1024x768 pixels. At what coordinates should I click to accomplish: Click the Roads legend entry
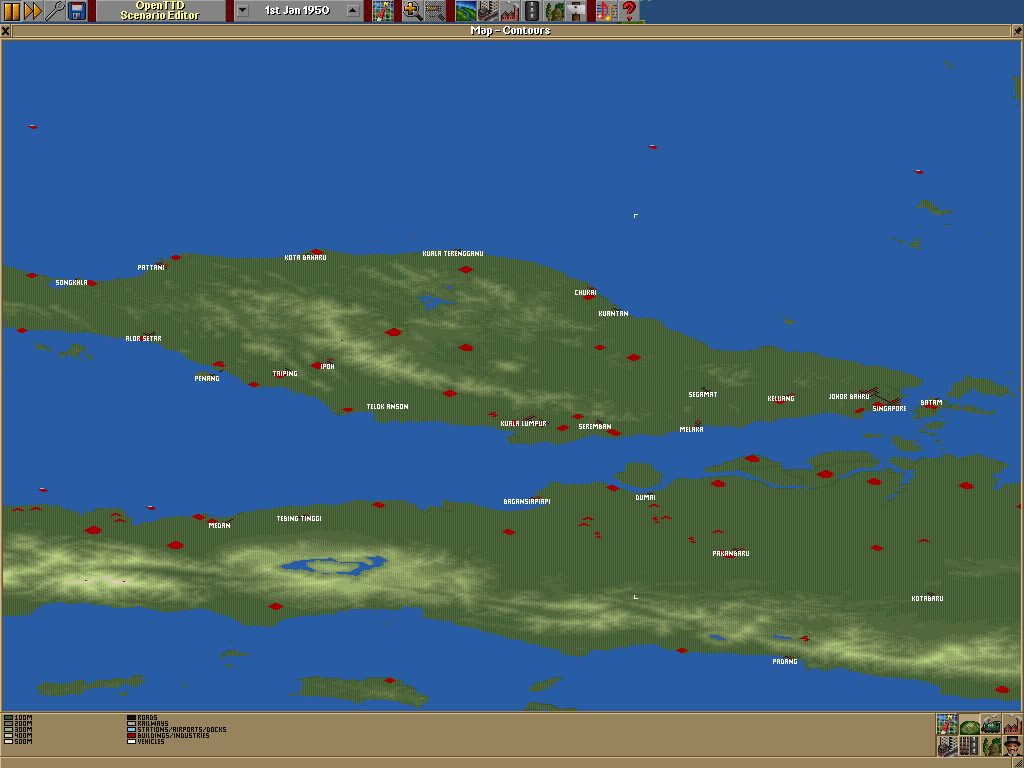tap(142, 718)
